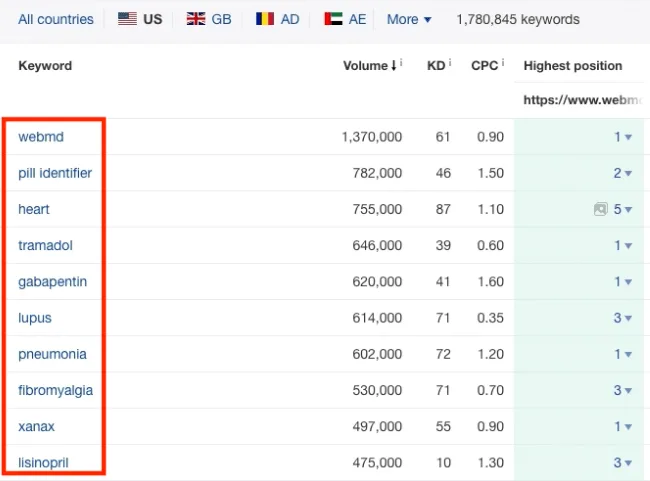Open the xanax keyword link
650x481 pixels.
click(x=36, y=426)
